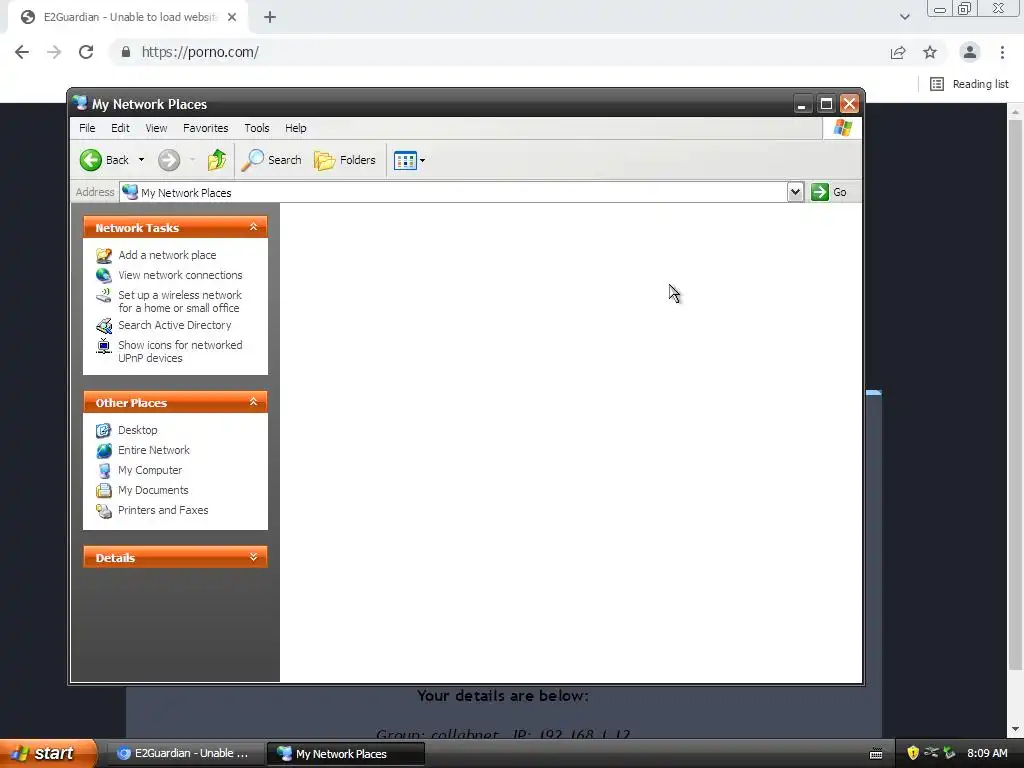
Task: Switch to E2Guardian taskbar button
Action: (184, 753)
